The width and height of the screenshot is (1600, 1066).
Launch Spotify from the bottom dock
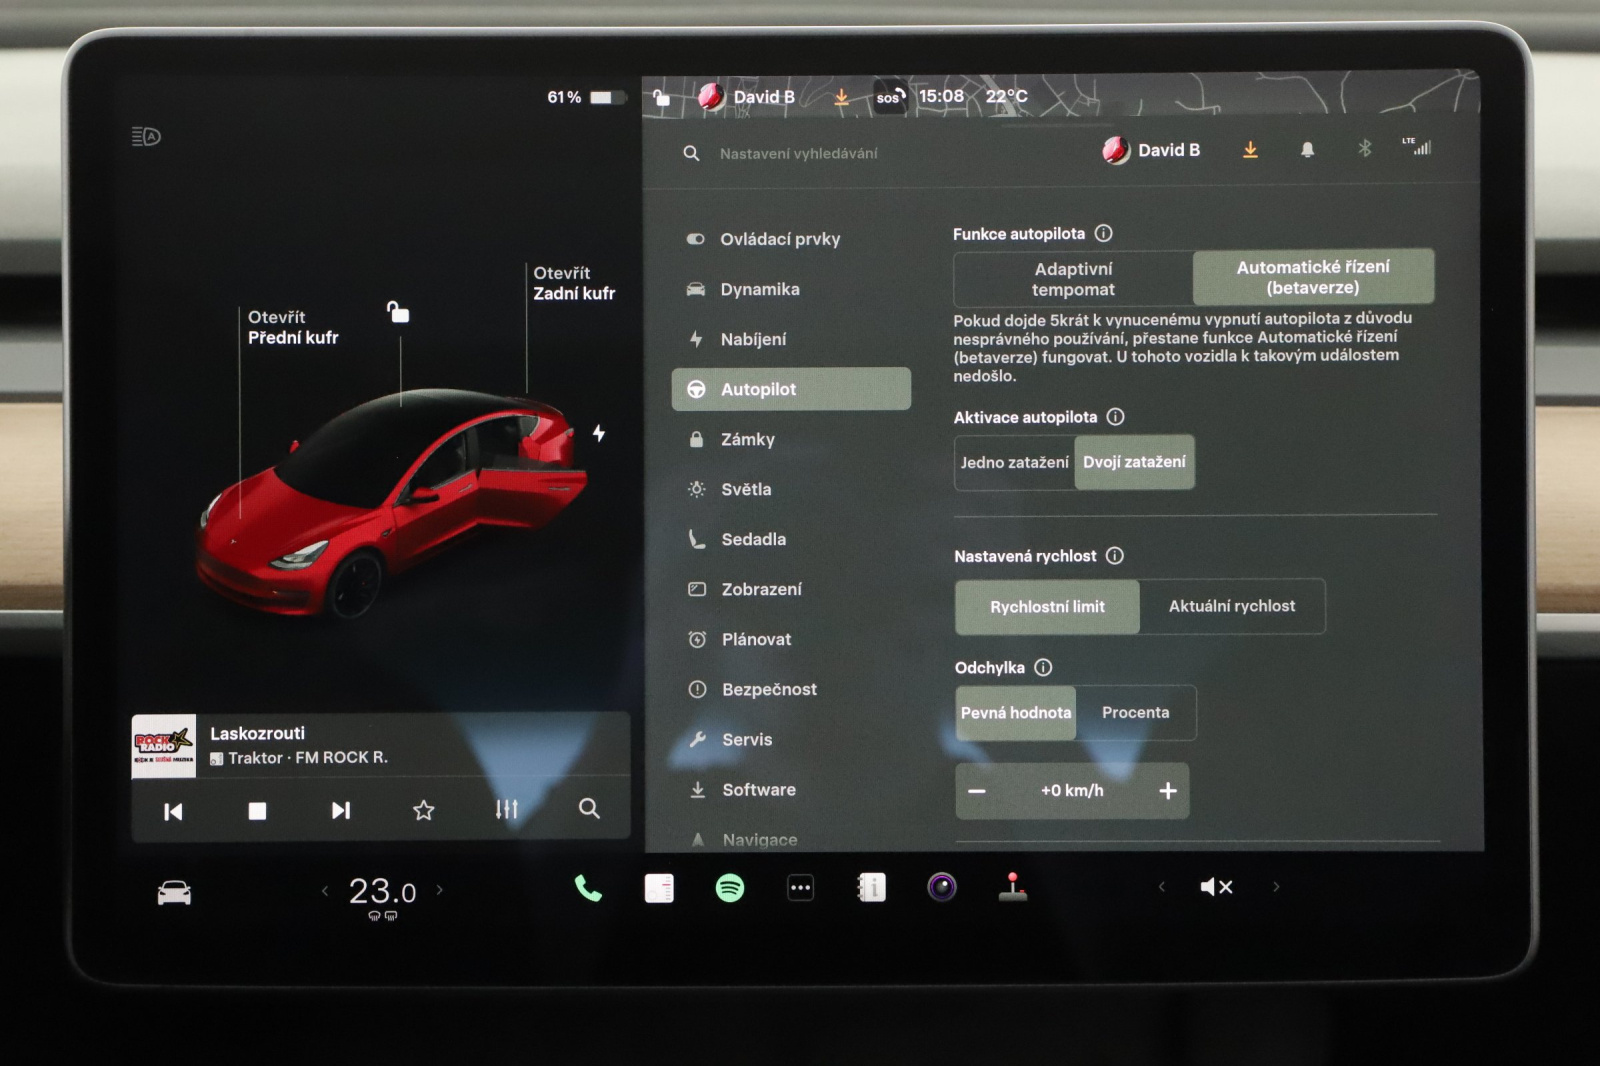tap(730, 888)
